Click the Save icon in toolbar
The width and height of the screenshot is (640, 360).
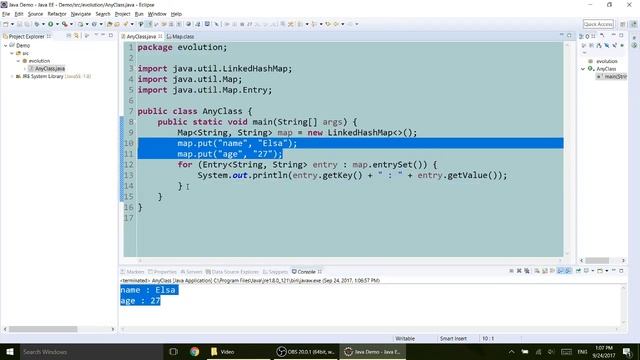click(19, 24)
